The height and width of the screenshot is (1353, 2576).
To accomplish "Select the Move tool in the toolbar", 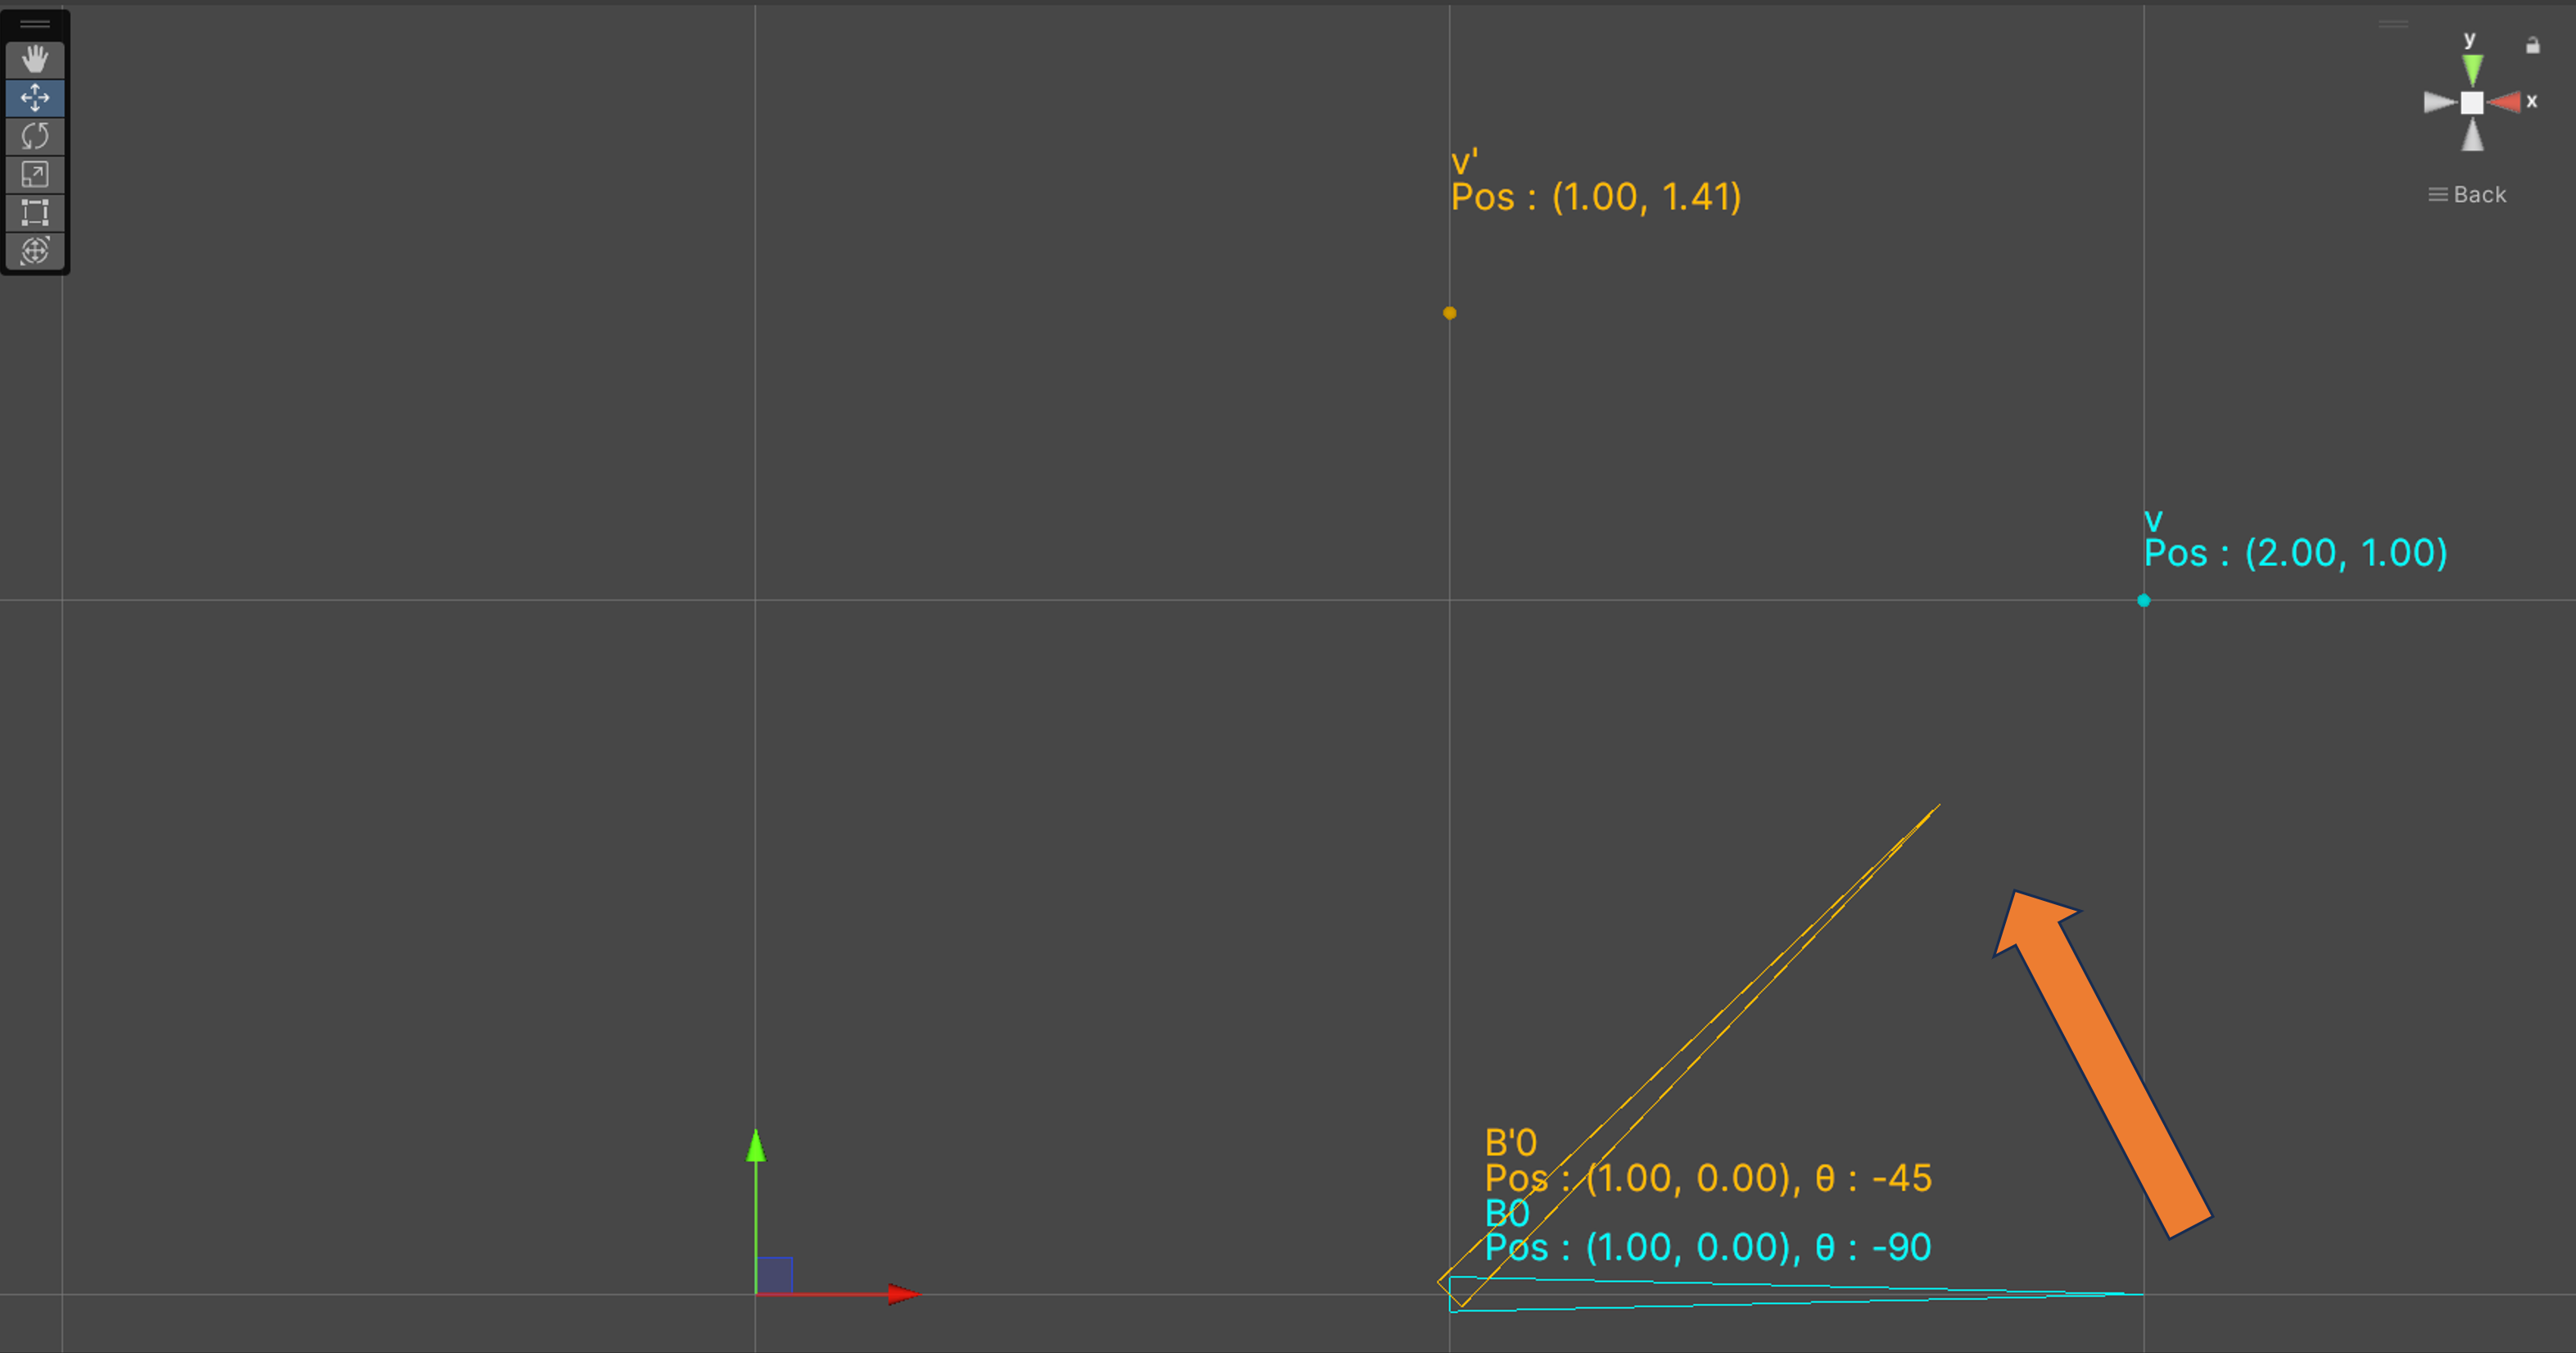I will pos(35,98).
